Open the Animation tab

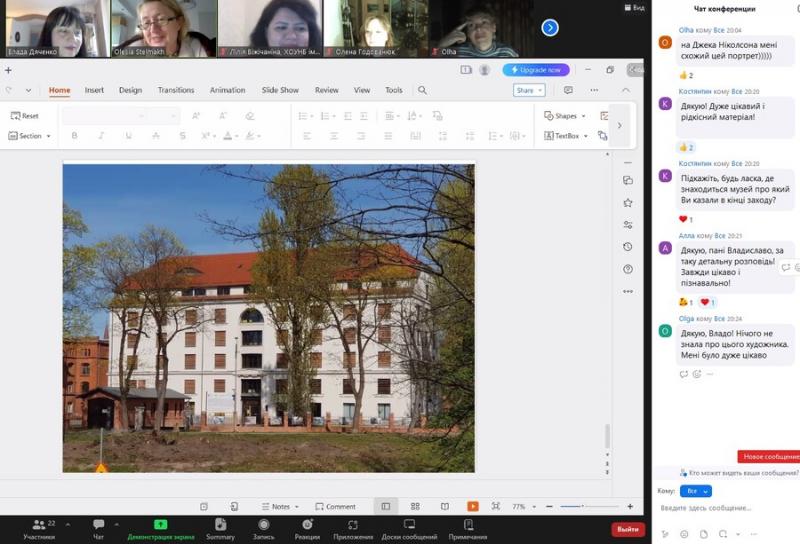pos(228,90)
